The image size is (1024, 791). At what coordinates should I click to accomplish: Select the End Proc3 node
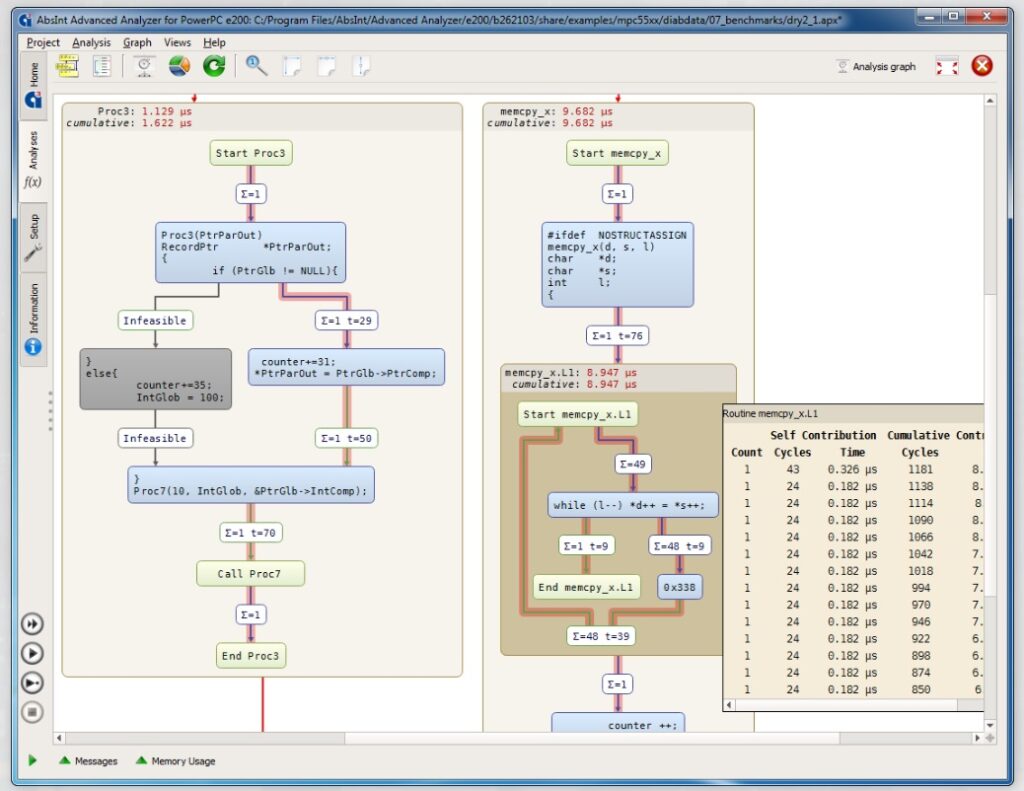(251, 656)
